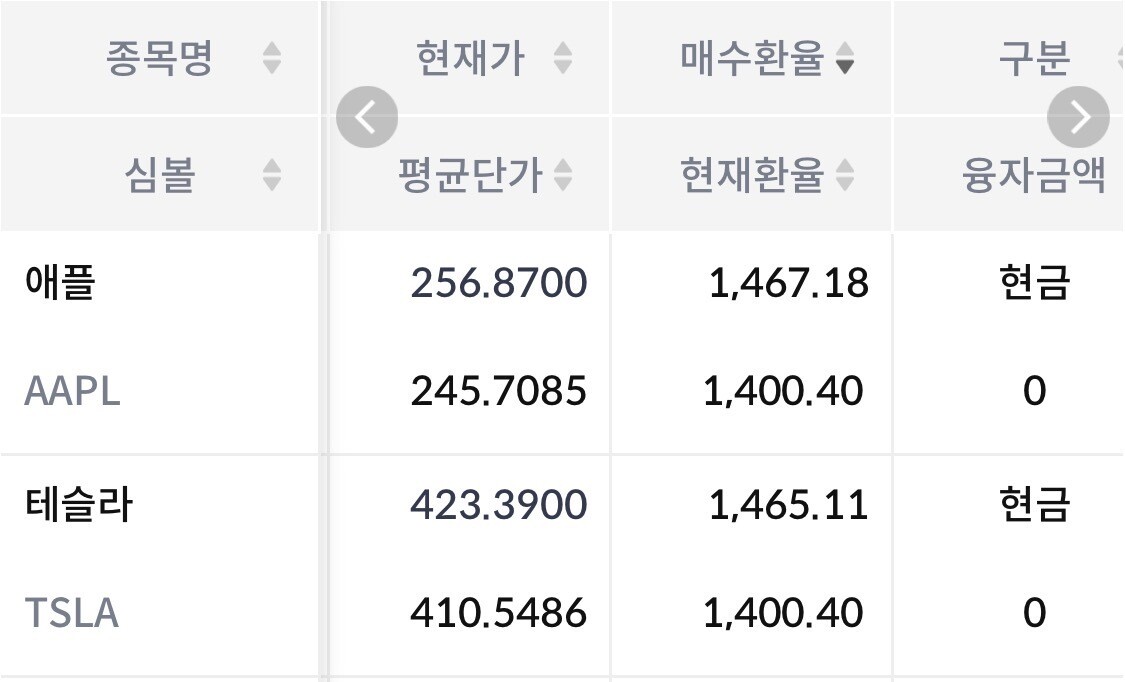Click the 현금 label in Apple row
The height and width of the screenshot is (682, 1125).
(1033, 283)
